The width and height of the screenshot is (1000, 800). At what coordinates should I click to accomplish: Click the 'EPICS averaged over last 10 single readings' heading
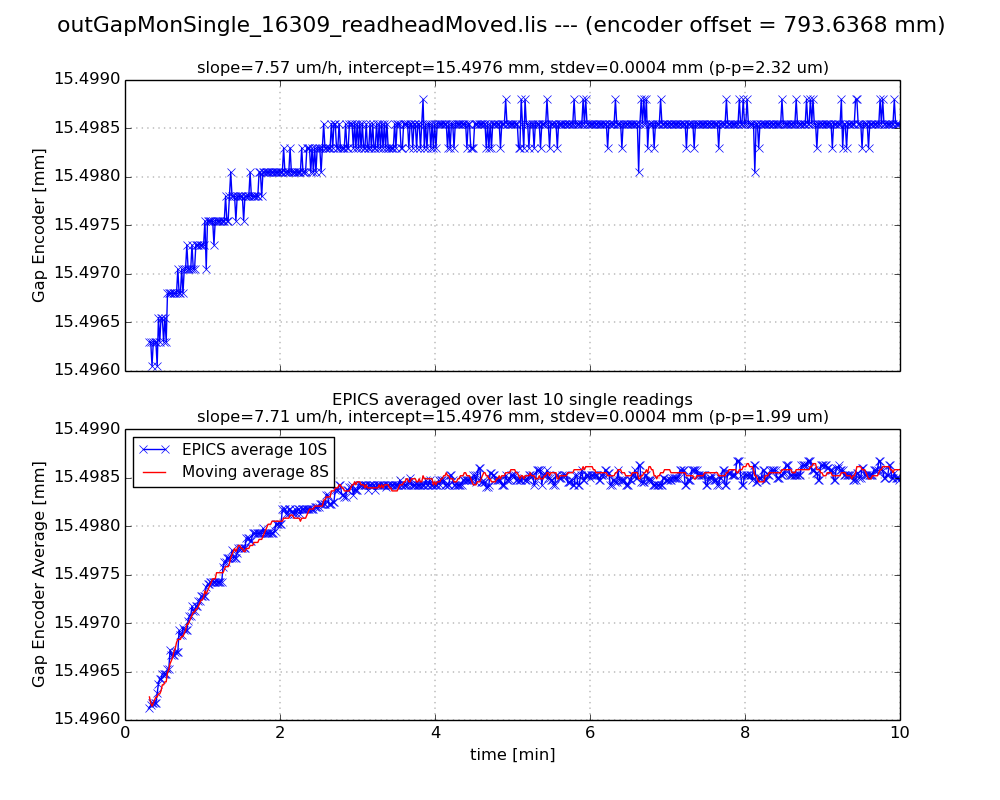(512, 400)
